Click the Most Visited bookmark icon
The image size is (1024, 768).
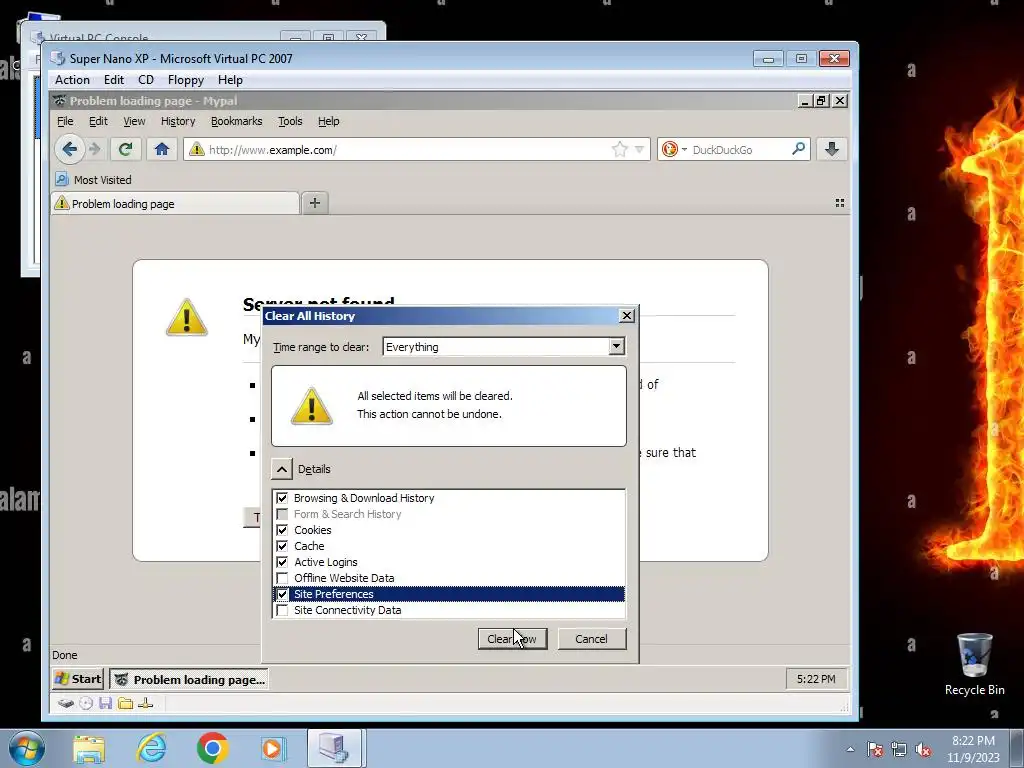point(61,180)
